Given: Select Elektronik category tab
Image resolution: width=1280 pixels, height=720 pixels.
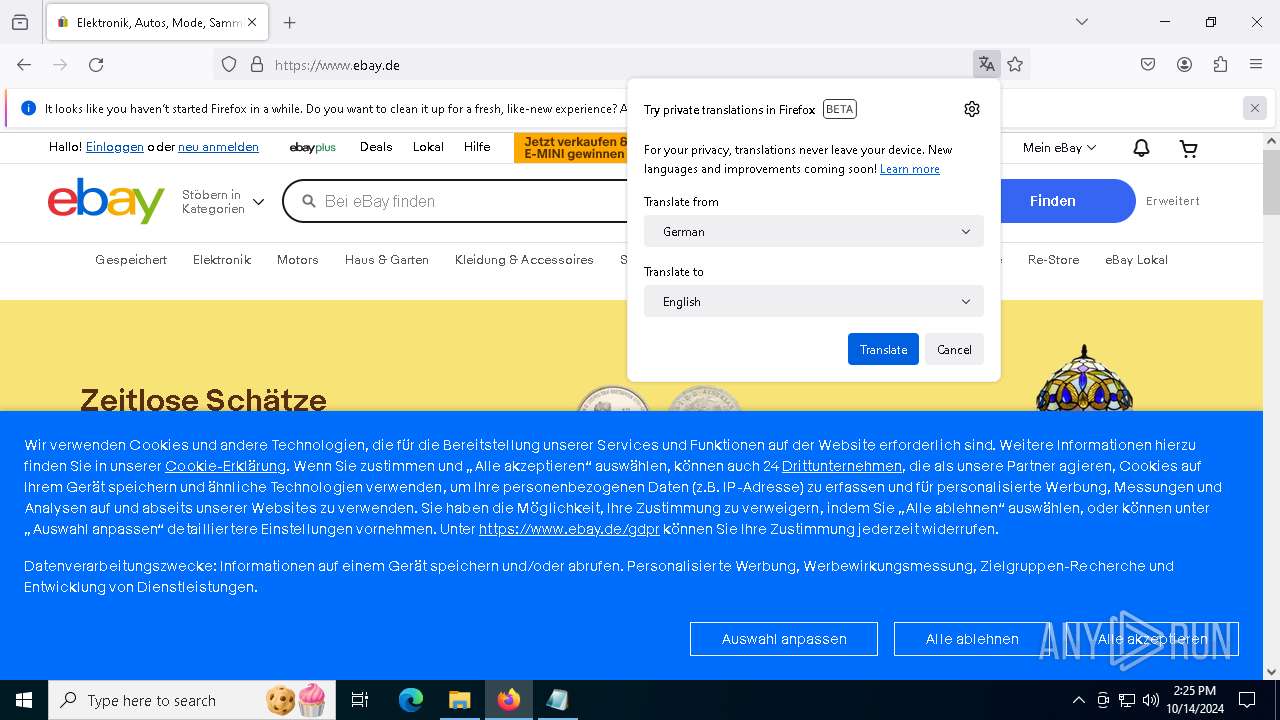Looking at the screenshot, I should point(222,260).
